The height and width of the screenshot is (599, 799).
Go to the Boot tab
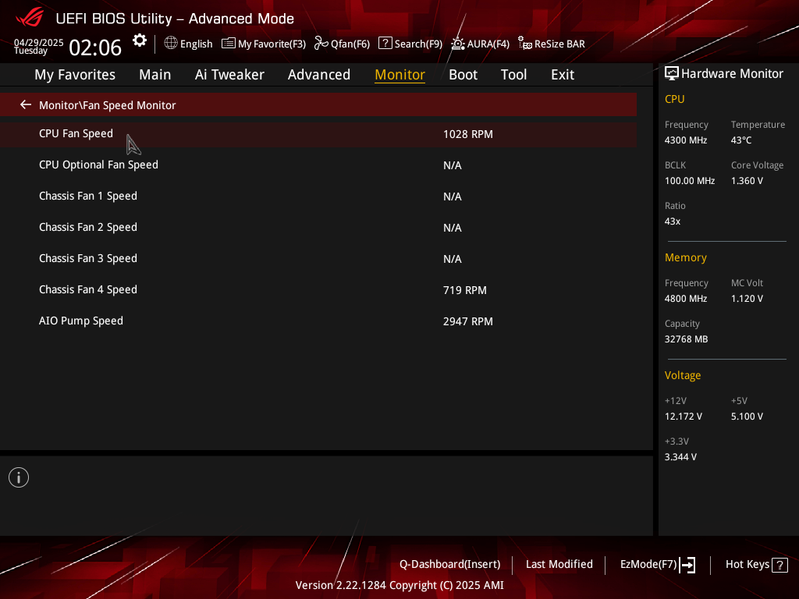point(463,75)
